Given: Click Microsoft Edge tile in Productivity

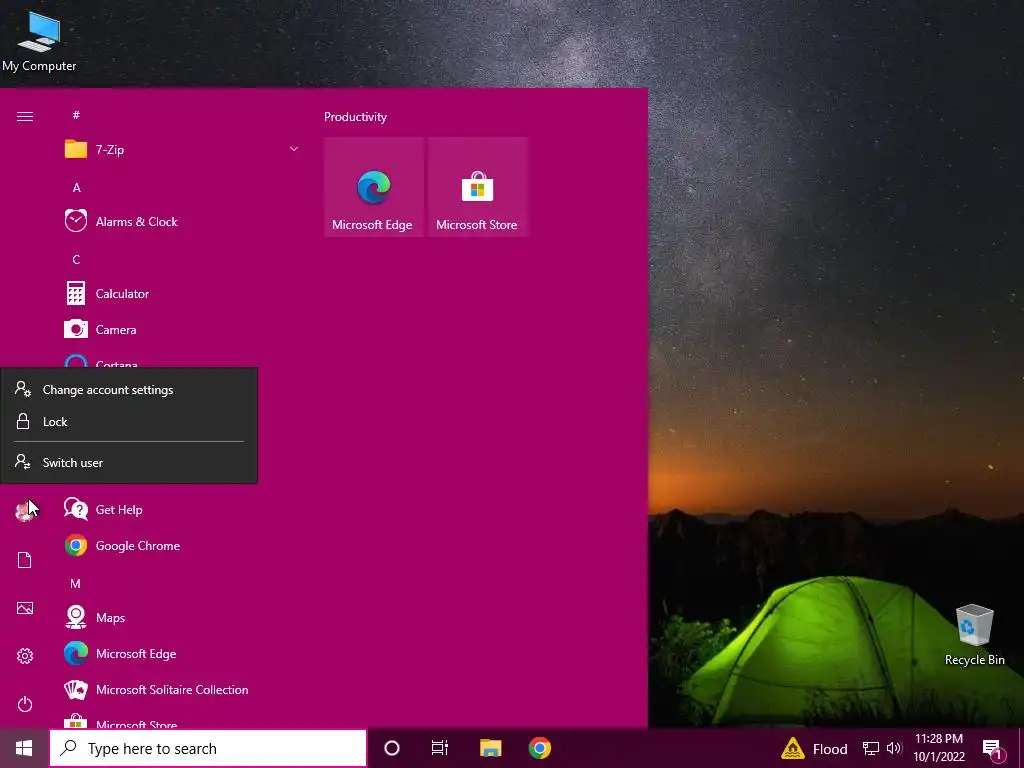Looking at the screenshot, I should click(374, 187).
